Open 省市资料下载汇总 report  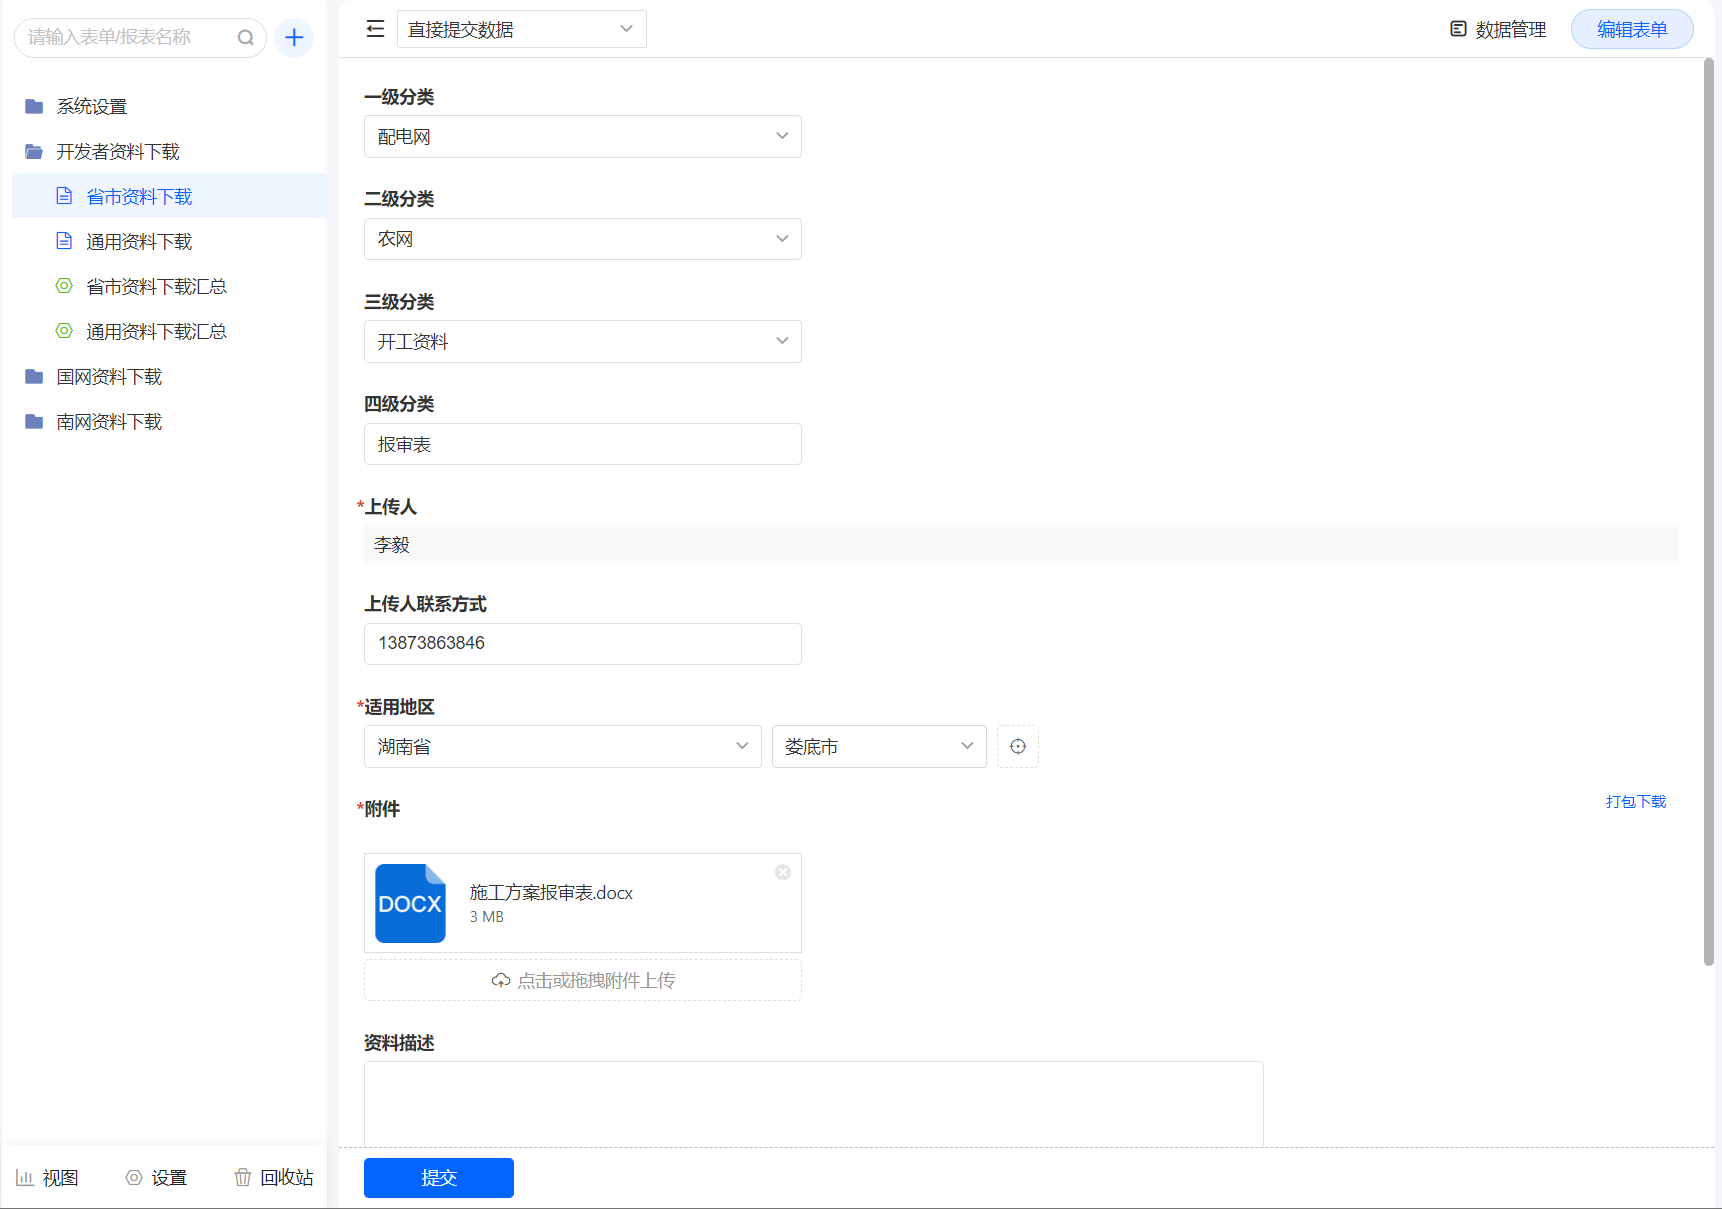pyautogui.click(x=156, y=287)
